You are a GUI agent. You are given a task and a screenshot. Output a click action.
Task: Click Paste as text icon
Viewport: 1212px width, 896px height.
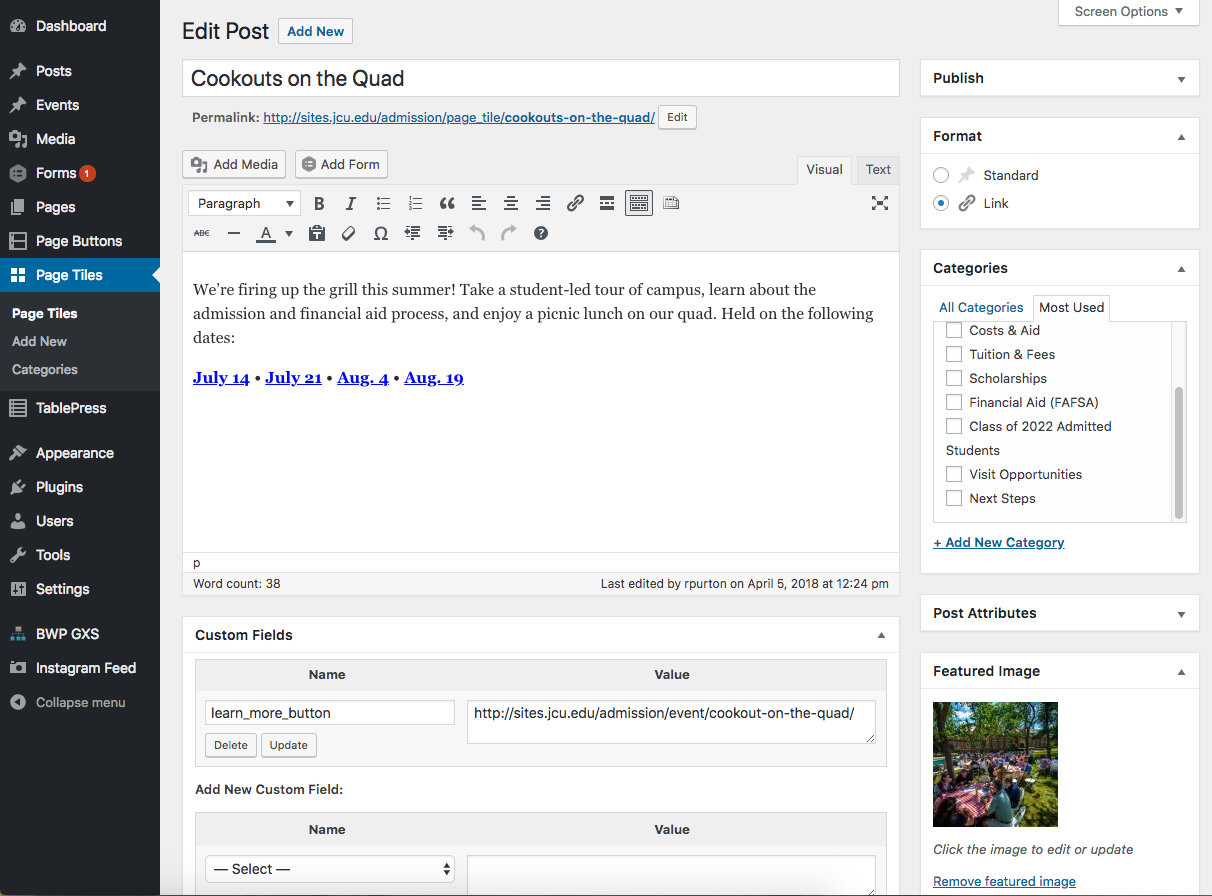pos(317,233)
